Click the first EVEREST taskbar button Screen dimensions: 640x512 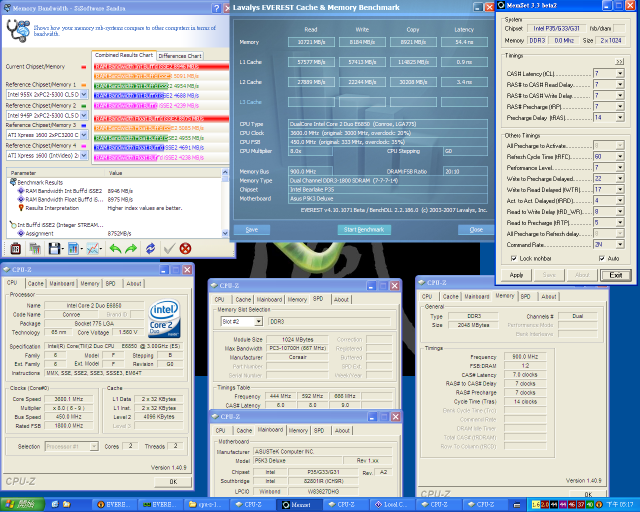(114, 505)
